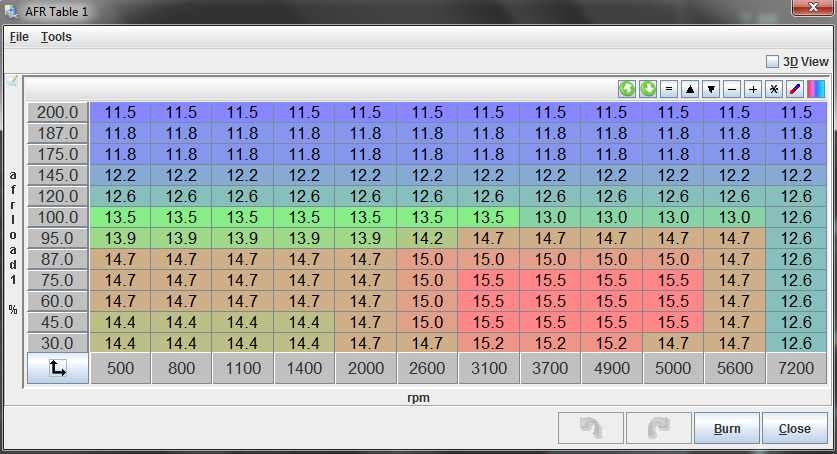Select the 14.2 cell at 95.0 load
The image size is (837, 454).
[427, 238]
